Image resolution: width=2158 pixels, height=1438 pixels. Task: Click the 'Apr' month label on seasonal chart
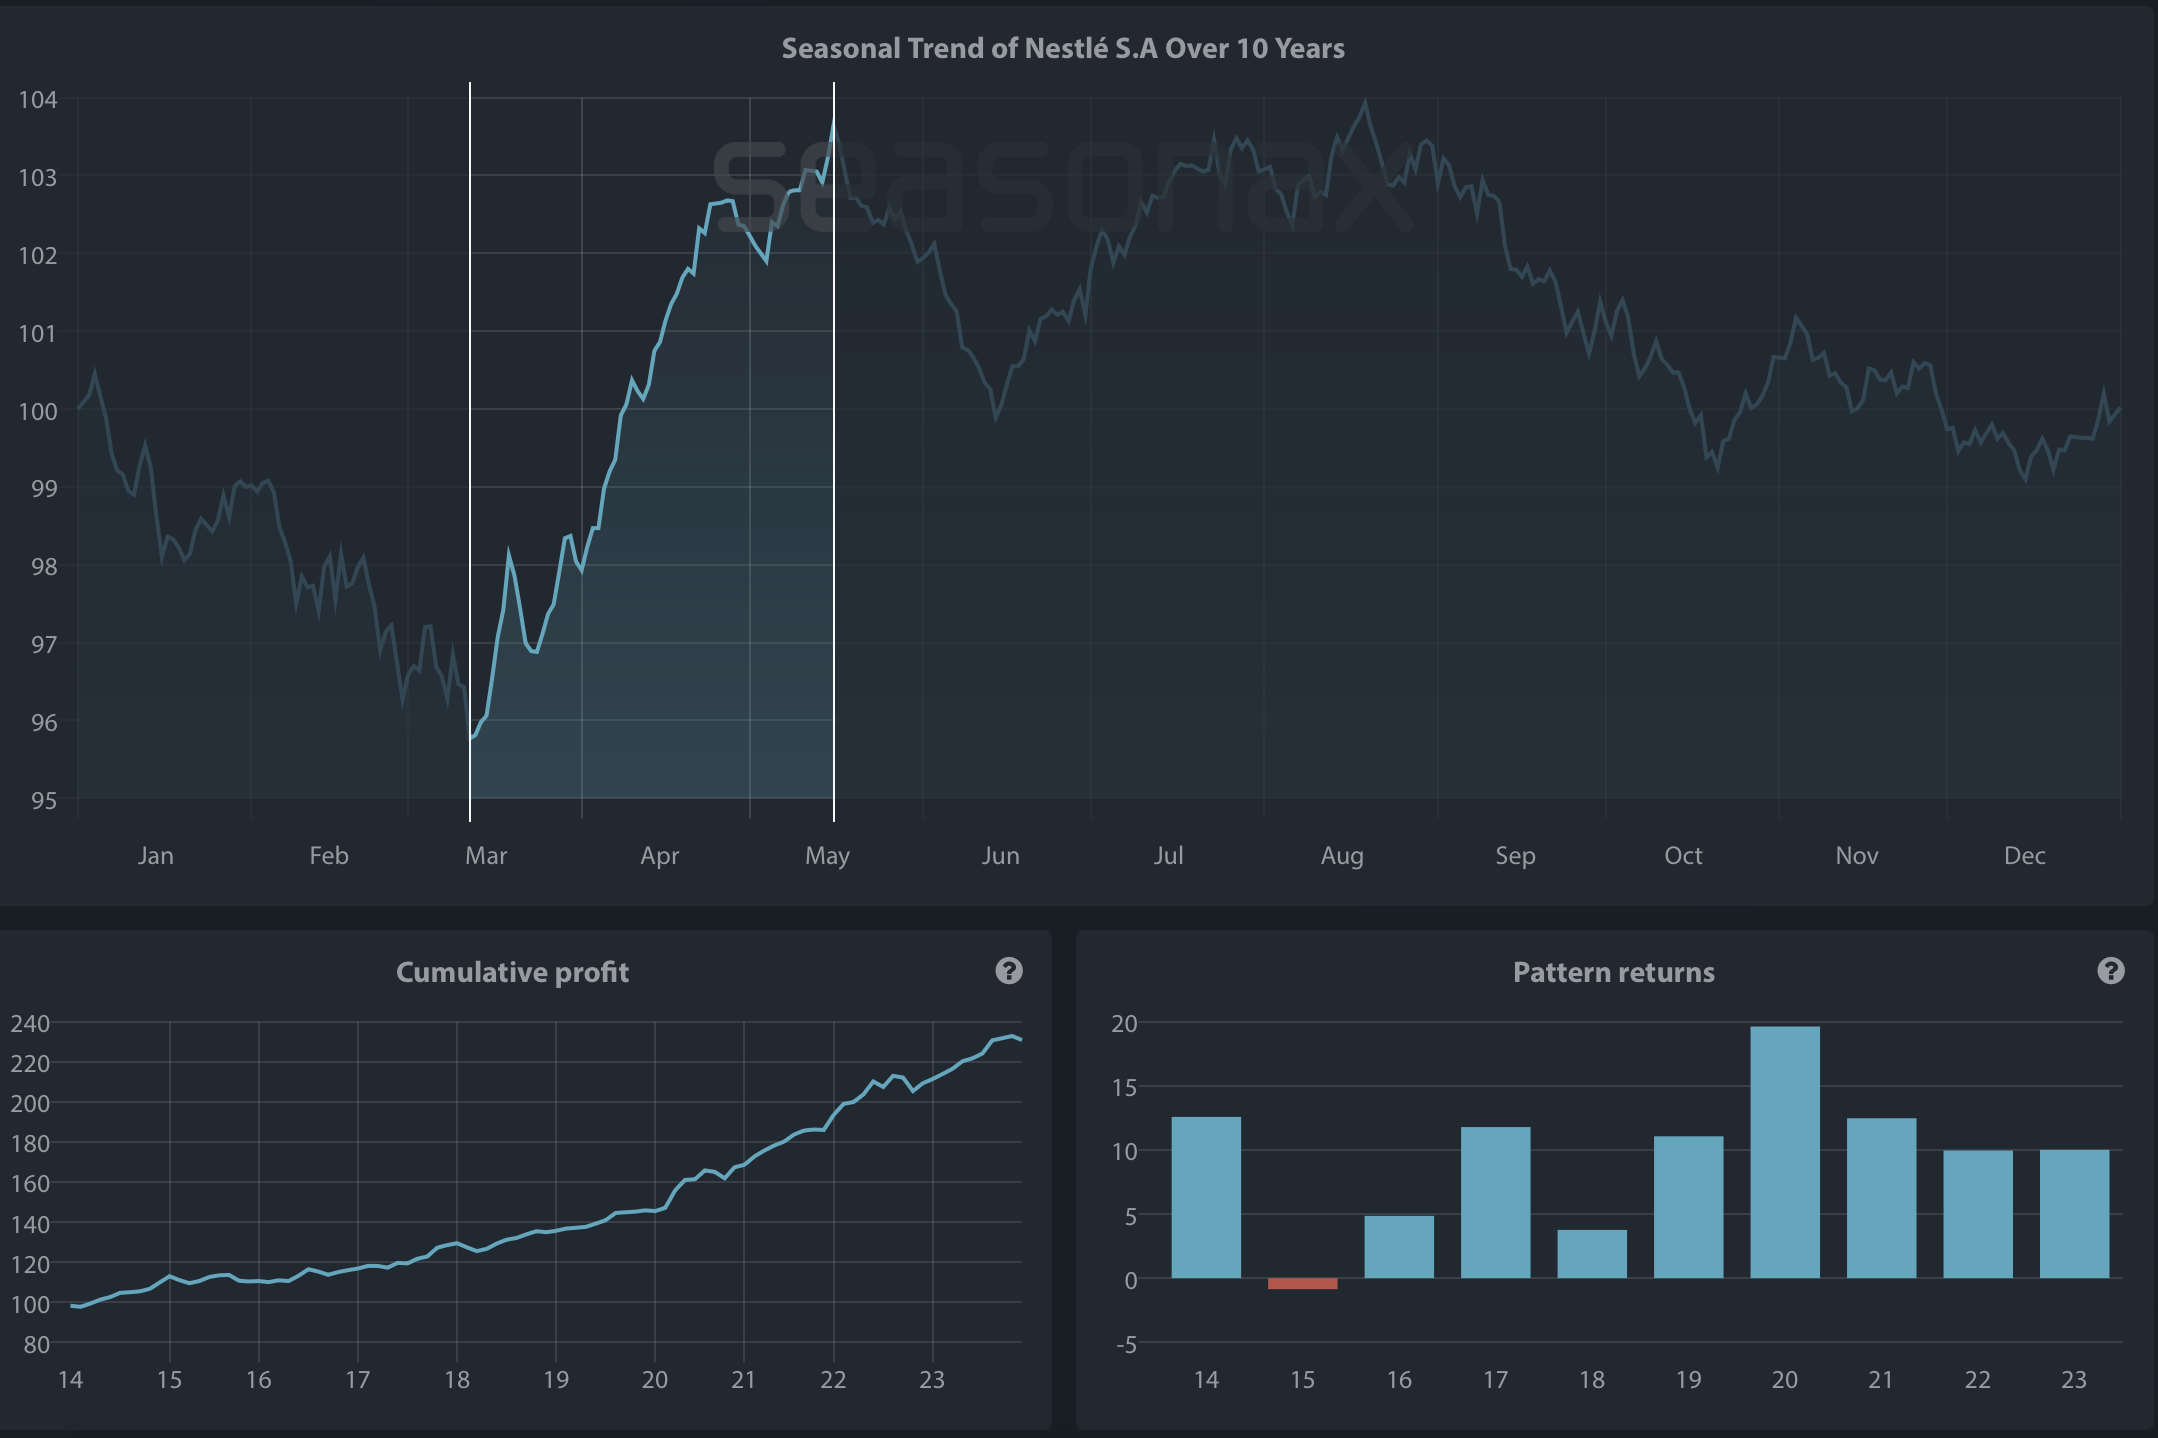(660, 855)
